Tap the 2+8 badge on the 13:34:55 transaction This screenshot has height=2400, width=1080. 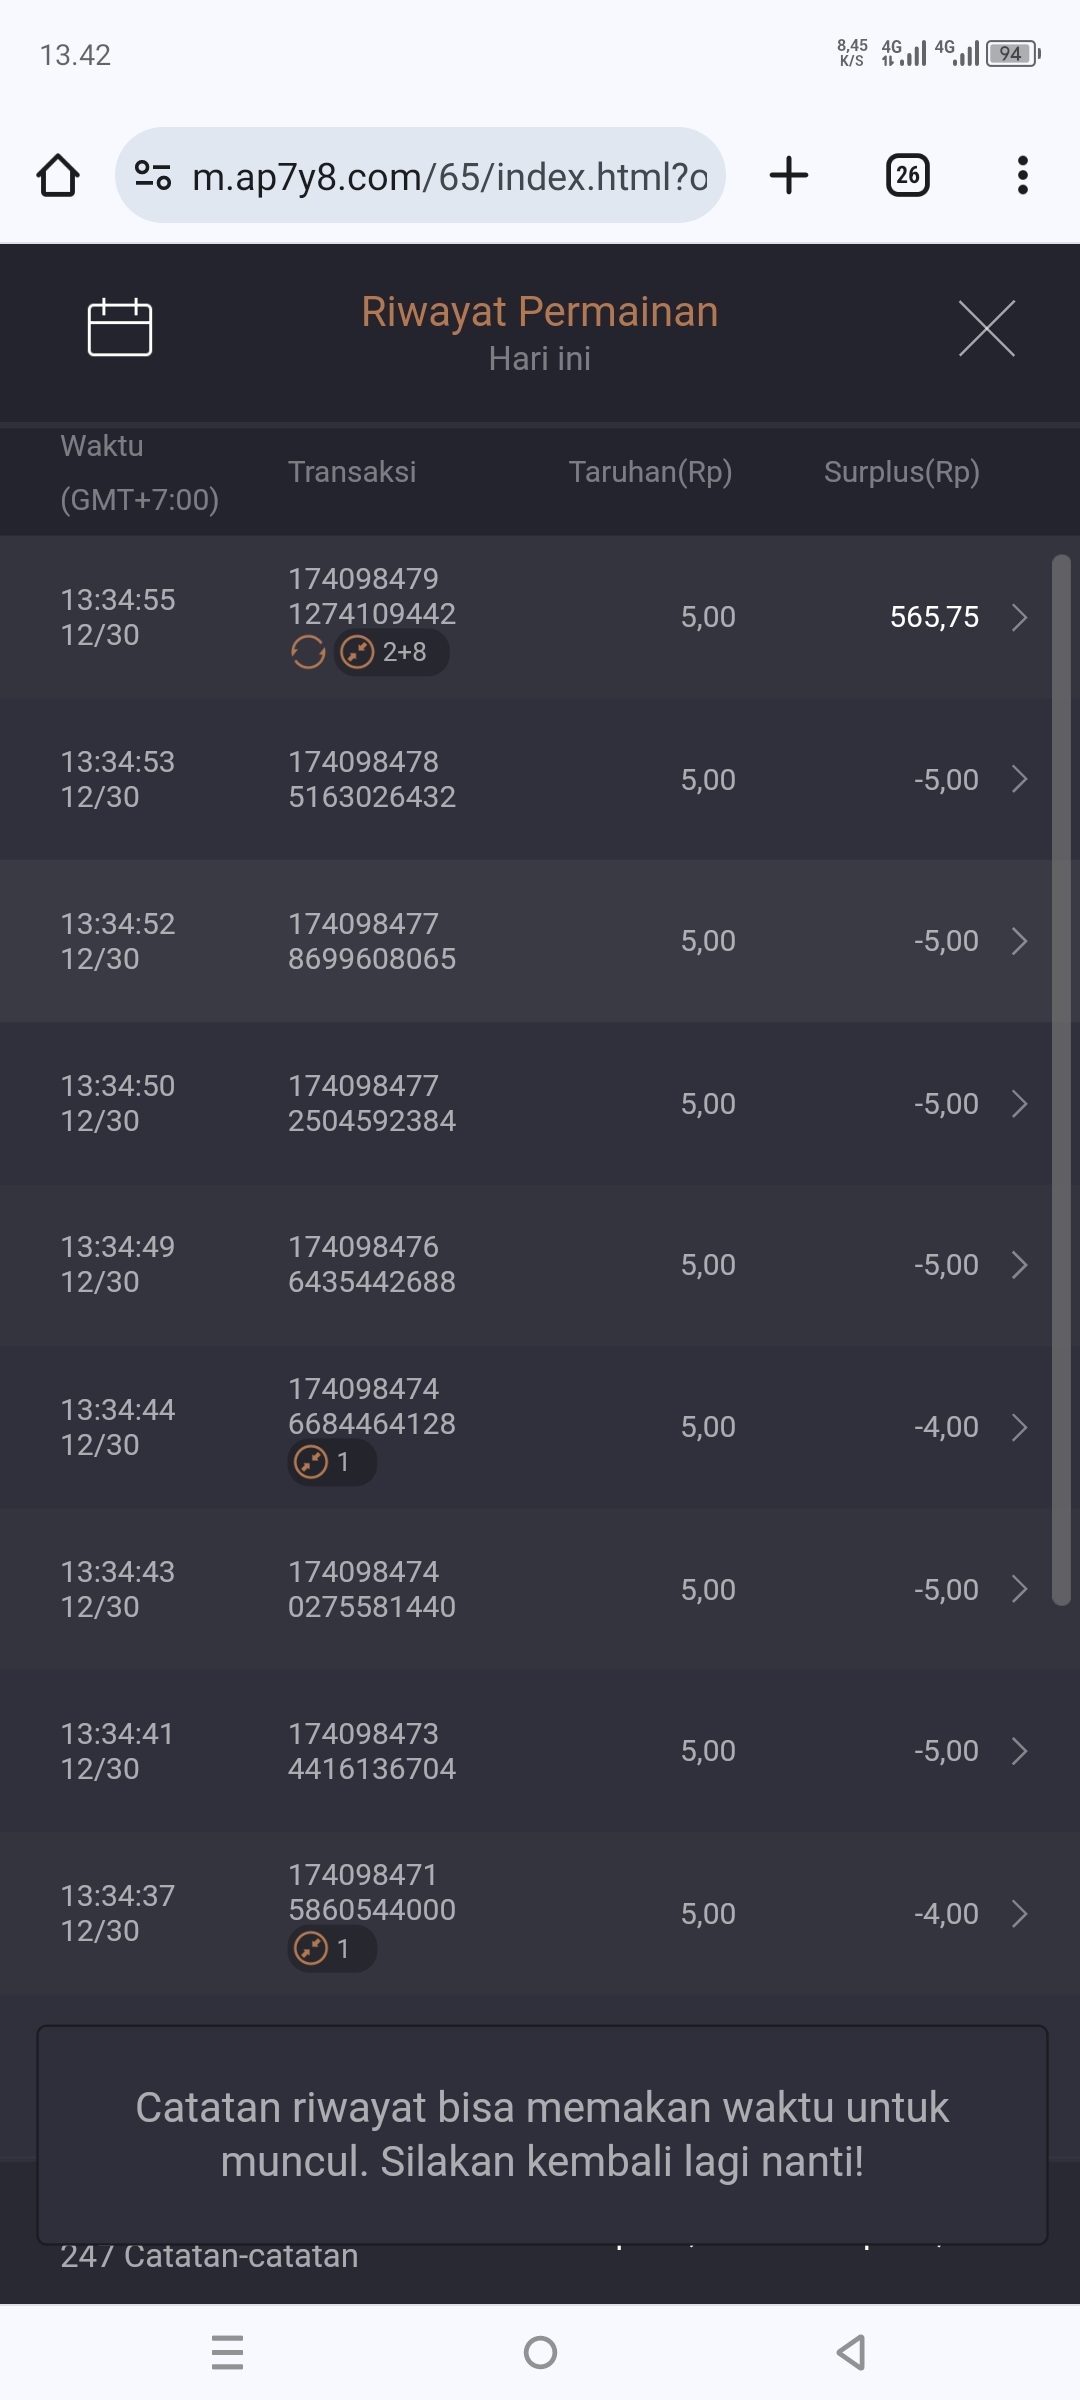pos(391,653)
